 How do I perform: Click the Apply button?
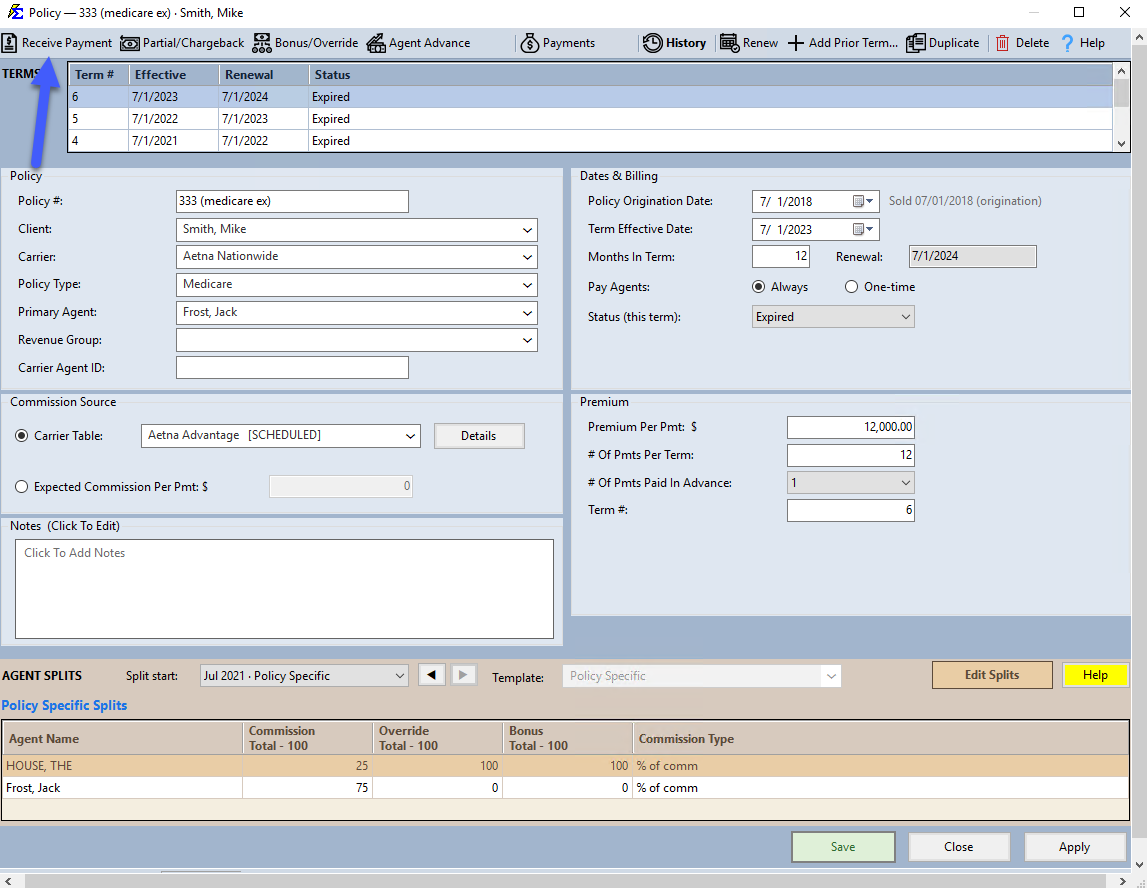pyautogui.click(x=1075, y=847)
